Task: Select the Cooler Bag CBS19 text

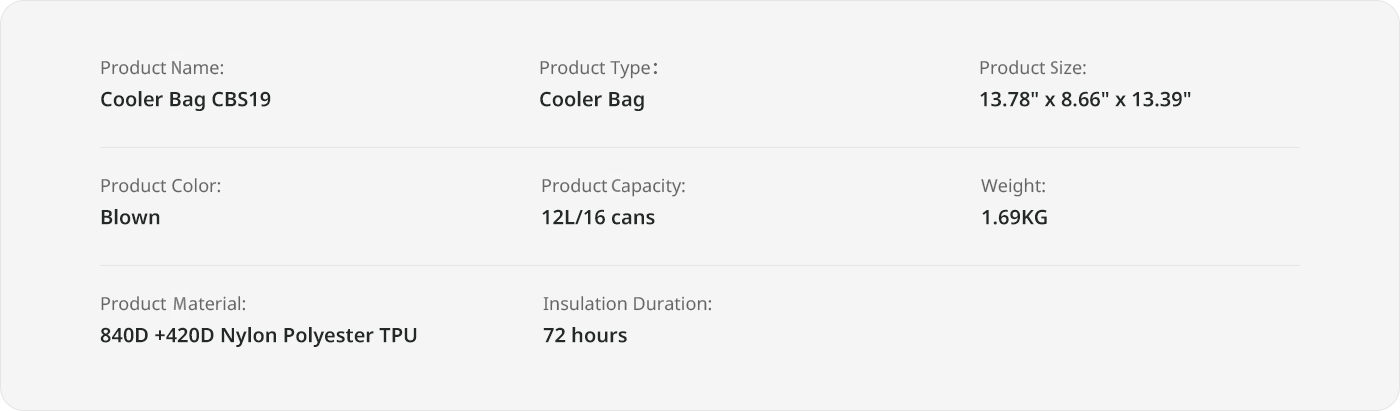Action: tap(186, 100)
